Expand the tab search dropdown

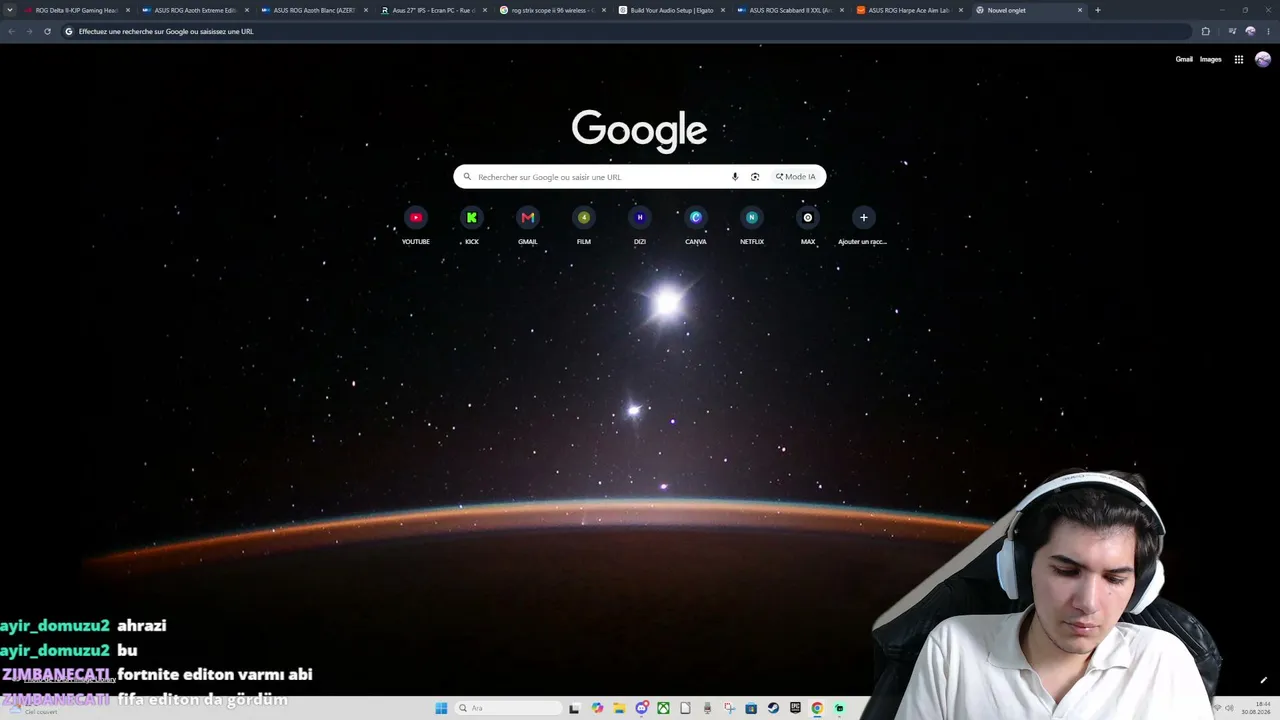tap(11, 10)
